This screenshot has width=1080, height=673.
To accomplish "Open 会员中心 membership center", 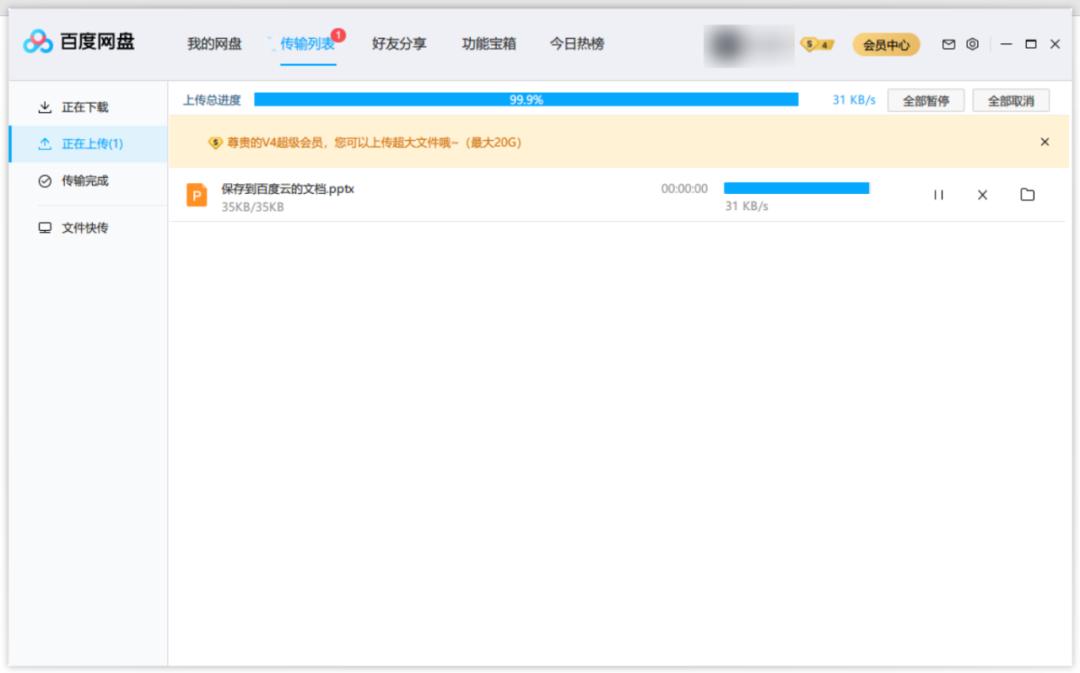I will (884, 44).
